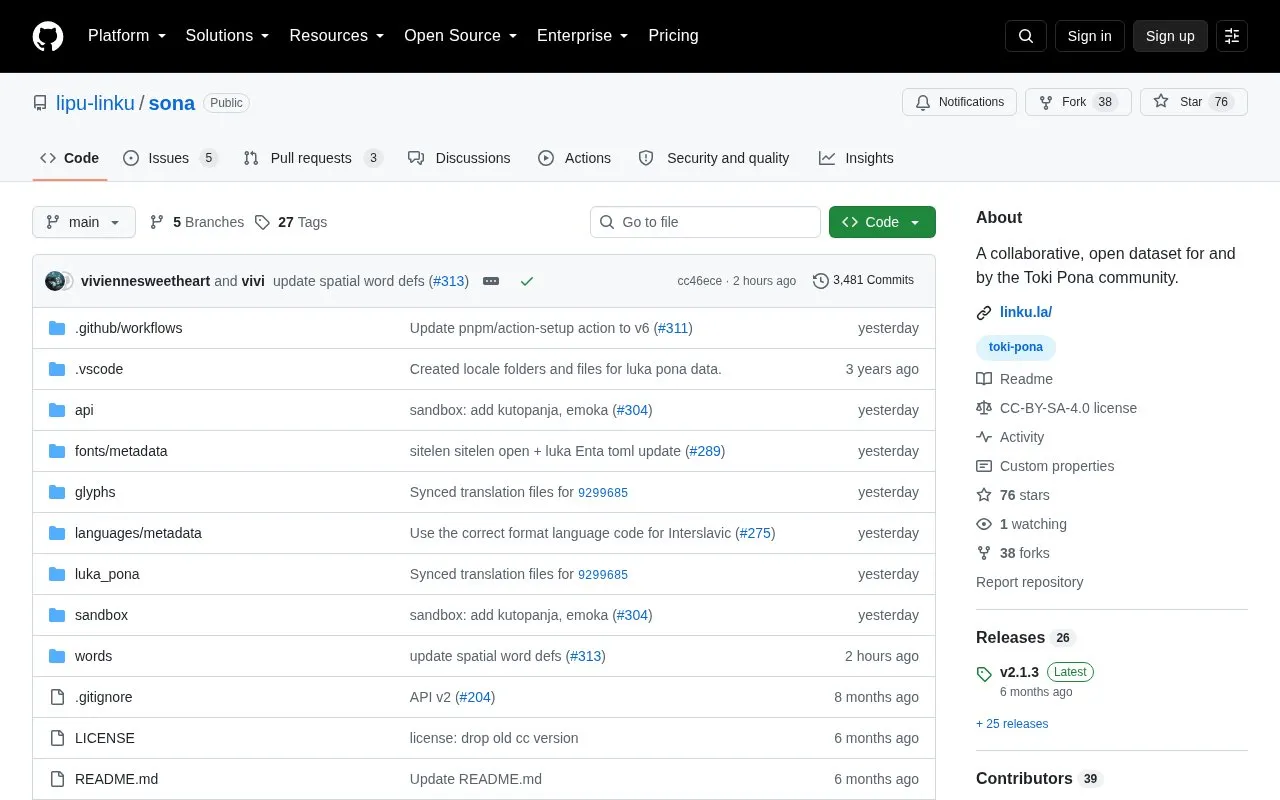Open the GitHub homepage logo
The image size is (1280, 800).
[48, 36]
